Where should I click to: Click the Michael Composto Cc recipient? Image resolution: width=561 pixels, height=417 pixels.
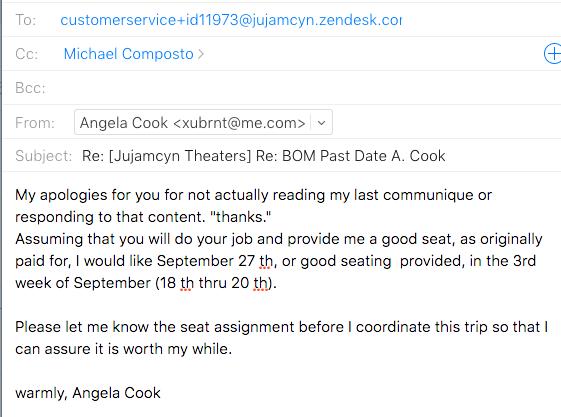(x=129, y=54)
